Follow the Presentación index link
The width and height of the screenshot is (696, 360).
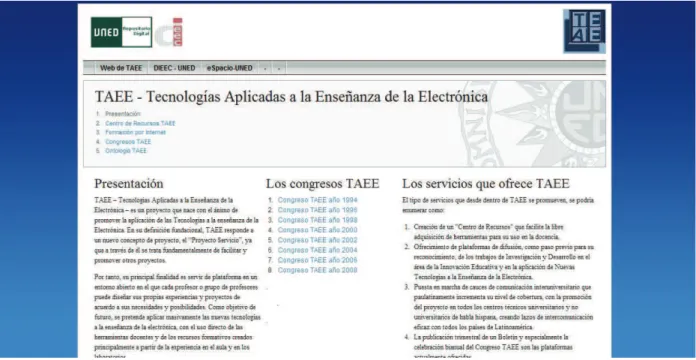[x=123, y=114]
